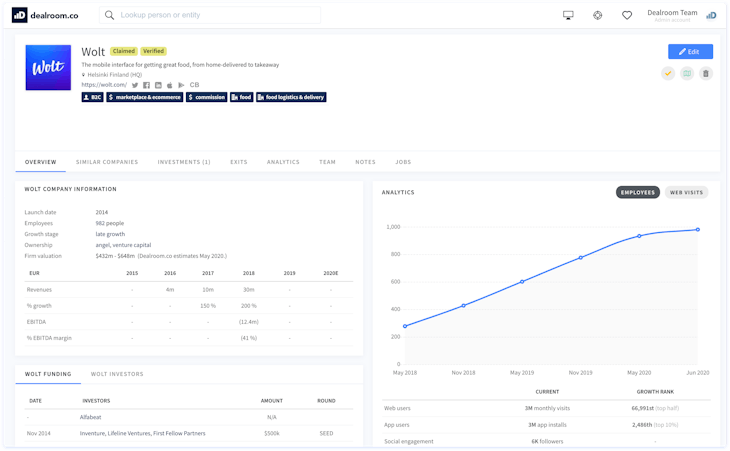Click the SEED round label
The height and width of the screenshot is (451, 730).
[326, 433]
